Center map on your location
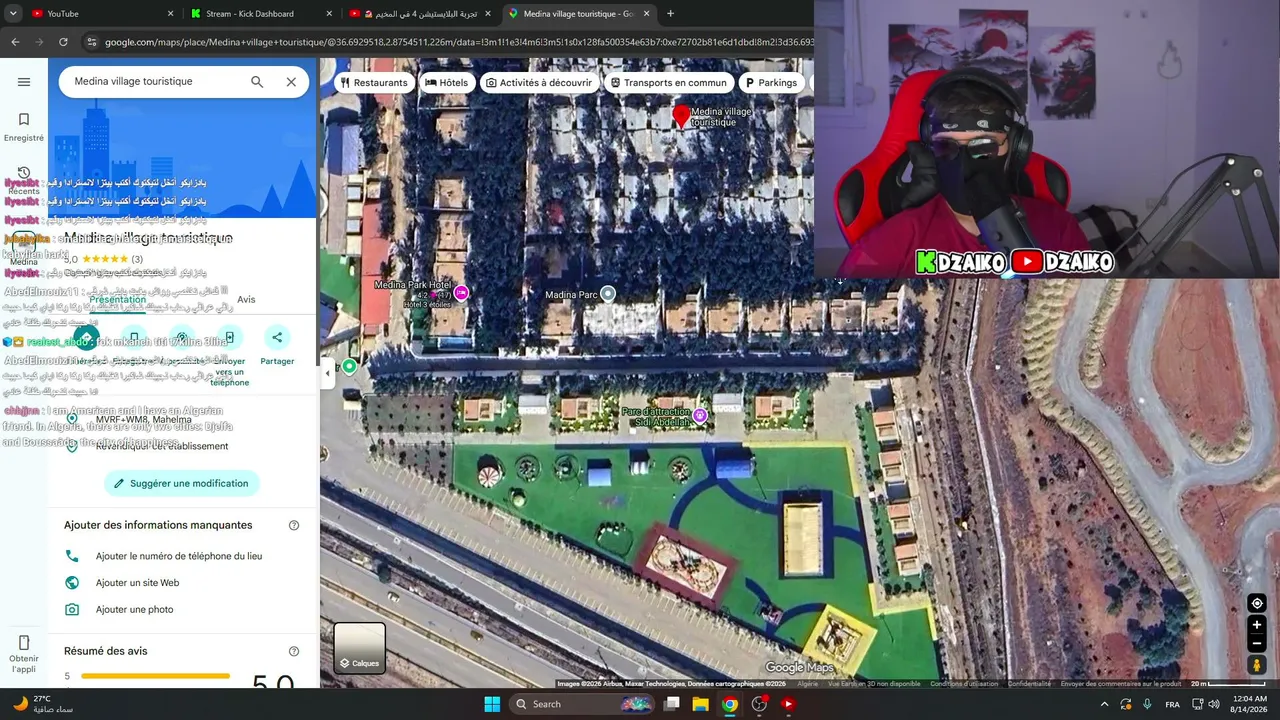This screenshot has width=1280, height=720. pos(1257,603)
